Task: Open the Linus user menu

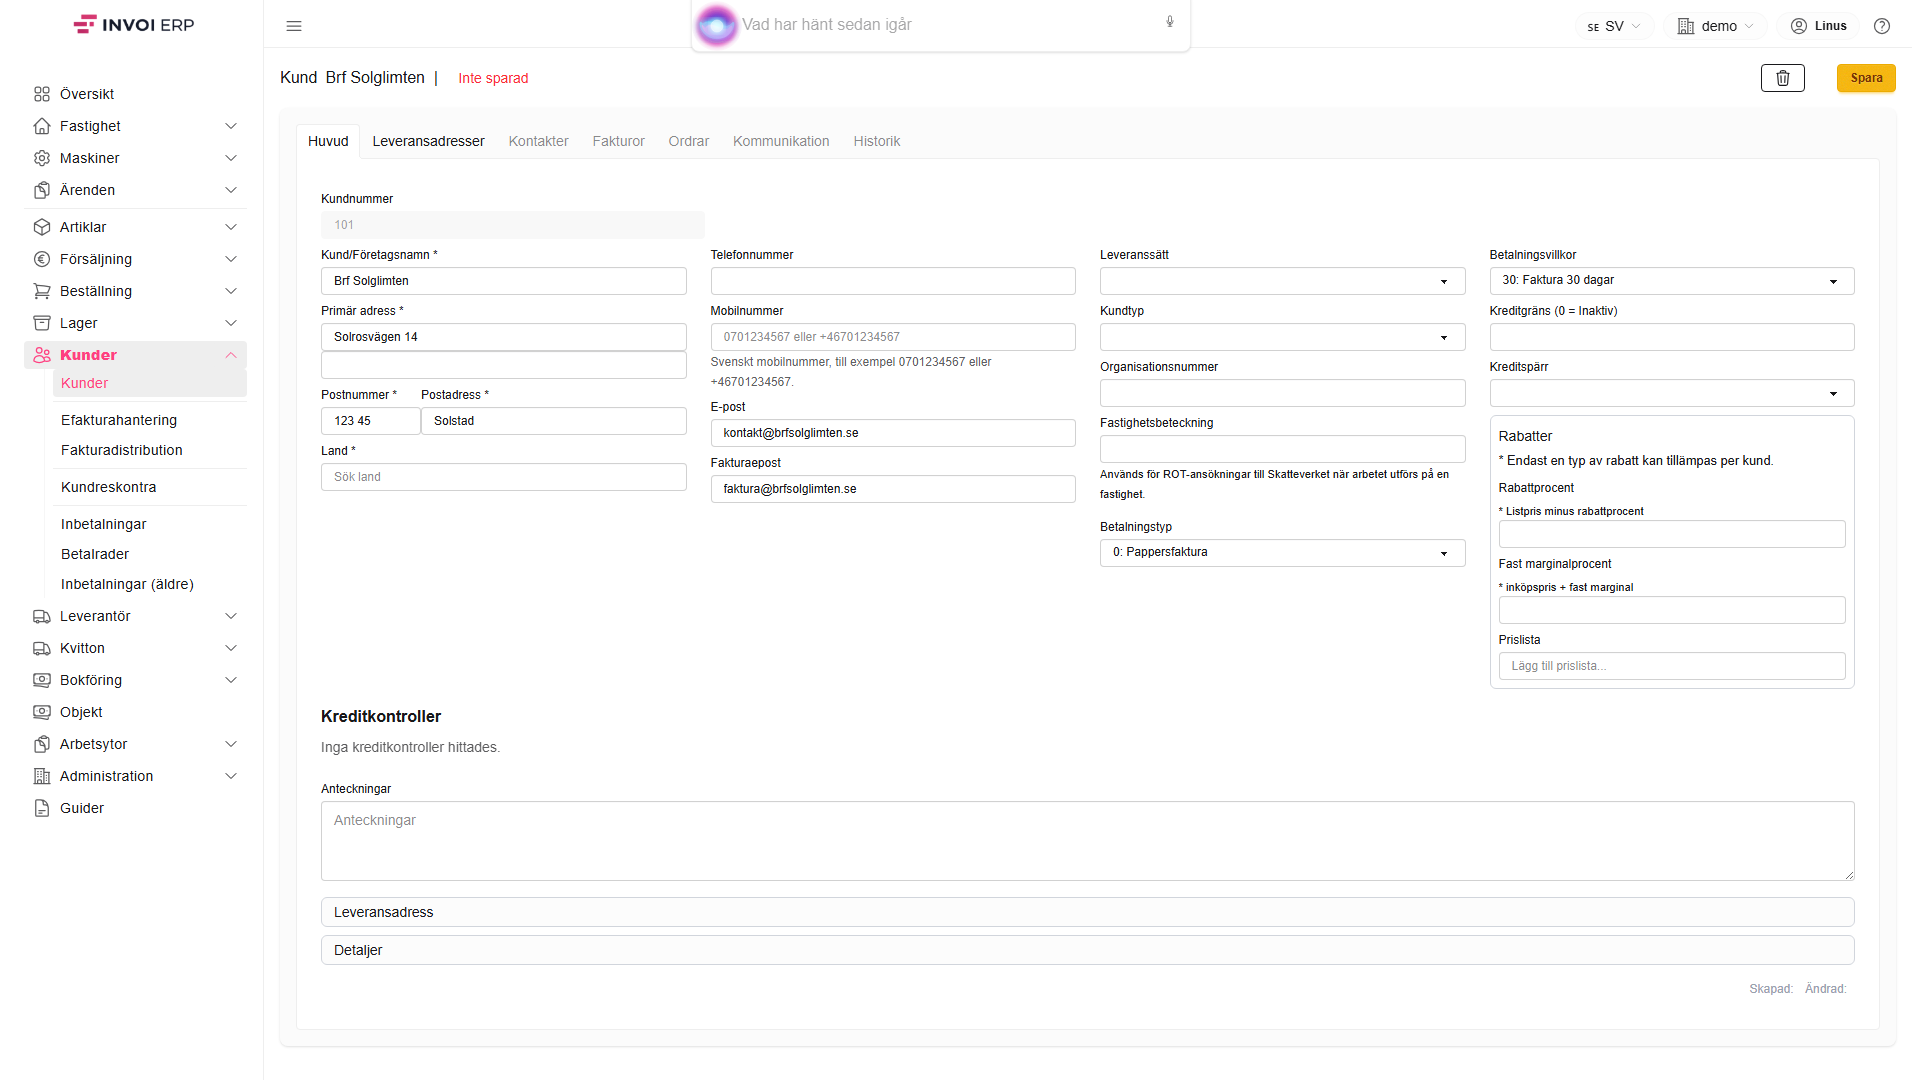Action: pyautogui.click(x=1819, y=26)
